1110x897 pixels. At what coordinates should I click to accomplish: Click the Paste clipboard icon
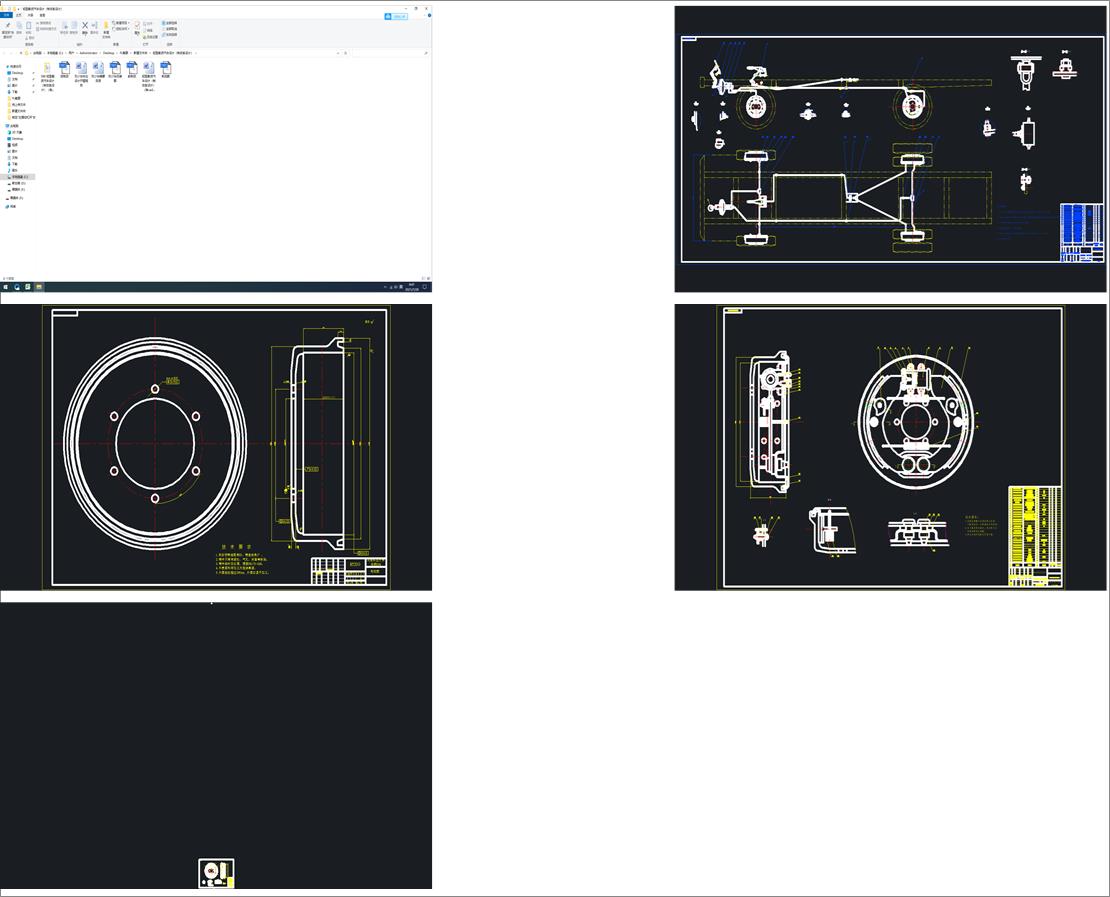tap(28, 26)
